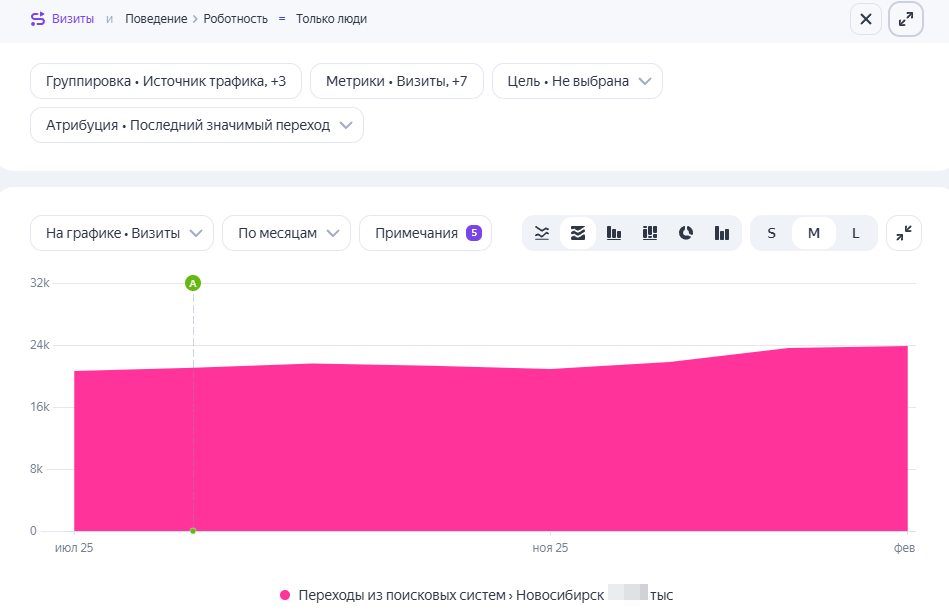
Task: Open Группировка Источник трафика selector
Action: tap(166, 81)
